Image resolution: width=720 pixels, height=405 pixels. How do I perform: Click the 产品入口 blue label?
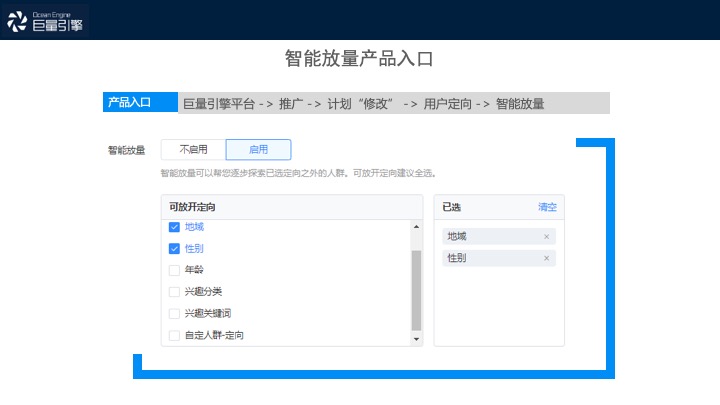click(x=140, y=102)
